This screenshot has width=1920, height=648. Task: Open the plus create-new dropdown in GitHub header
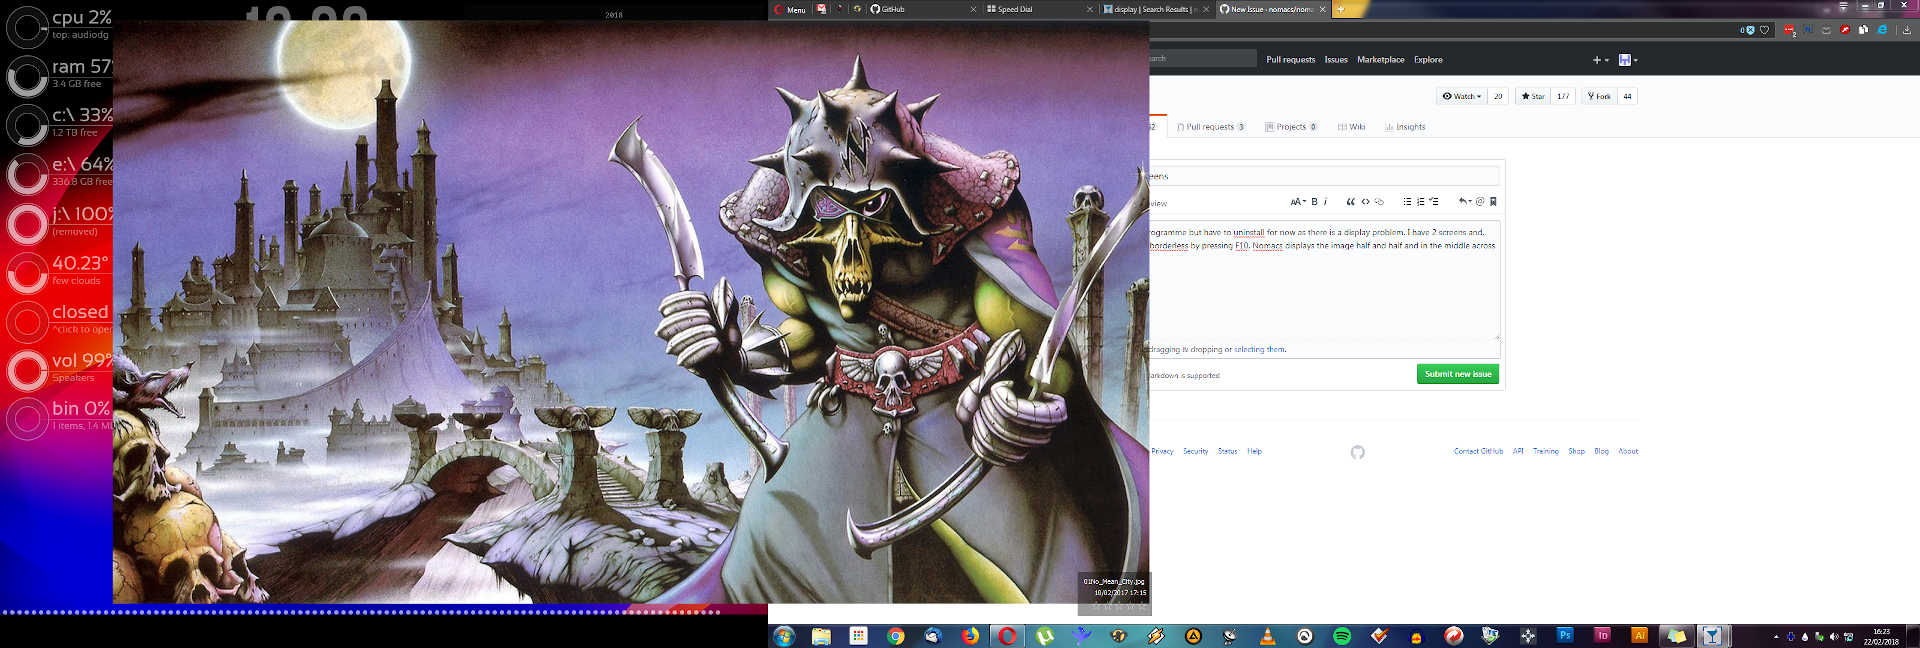pyautogui.click(x=1600, y=60)
